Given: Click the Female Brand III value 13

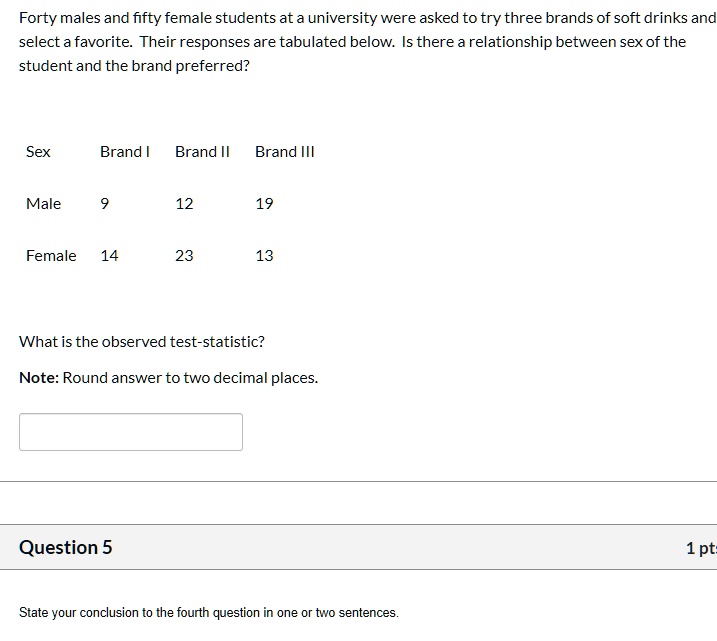Looking at the screenshot, I should point(264,256).
